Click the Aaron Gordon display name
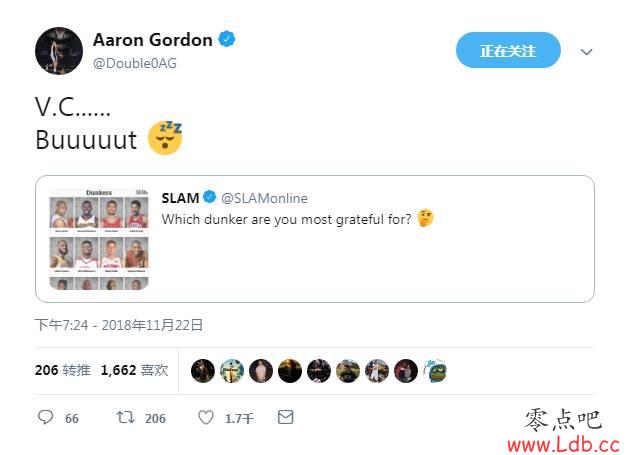The image size is (629, 455). 153,40
